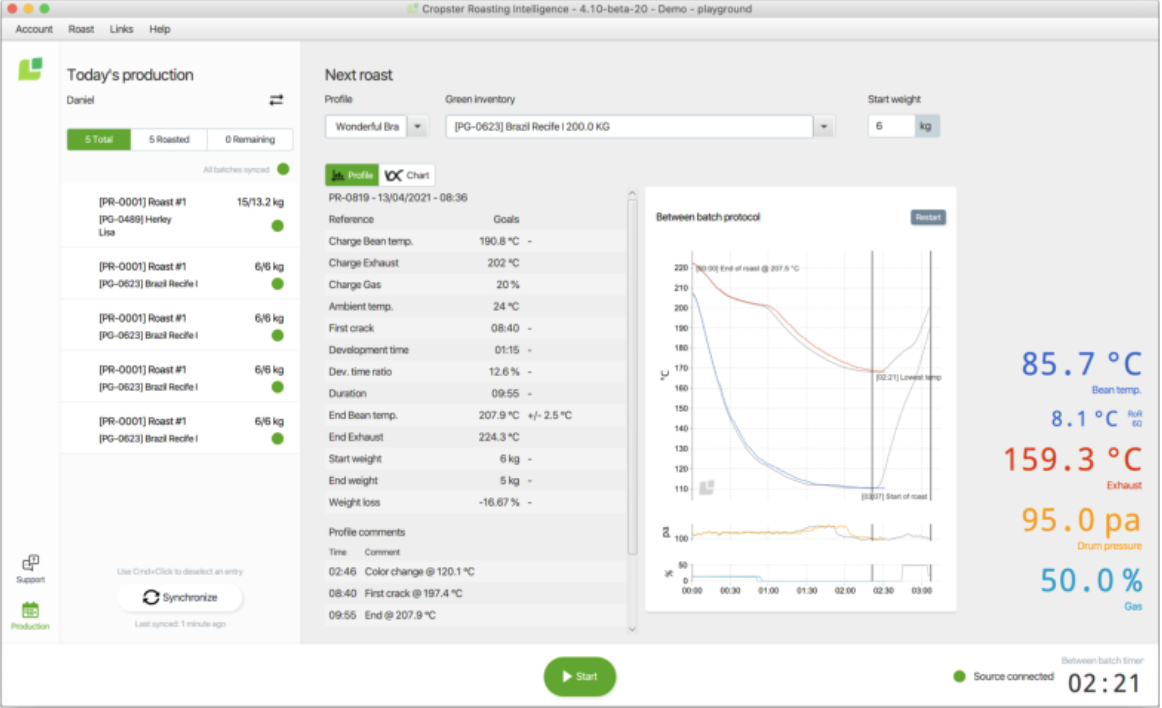Open the Help menu
The width and height of the screenshot is (1162, 708).
click(x=159, y=29)
